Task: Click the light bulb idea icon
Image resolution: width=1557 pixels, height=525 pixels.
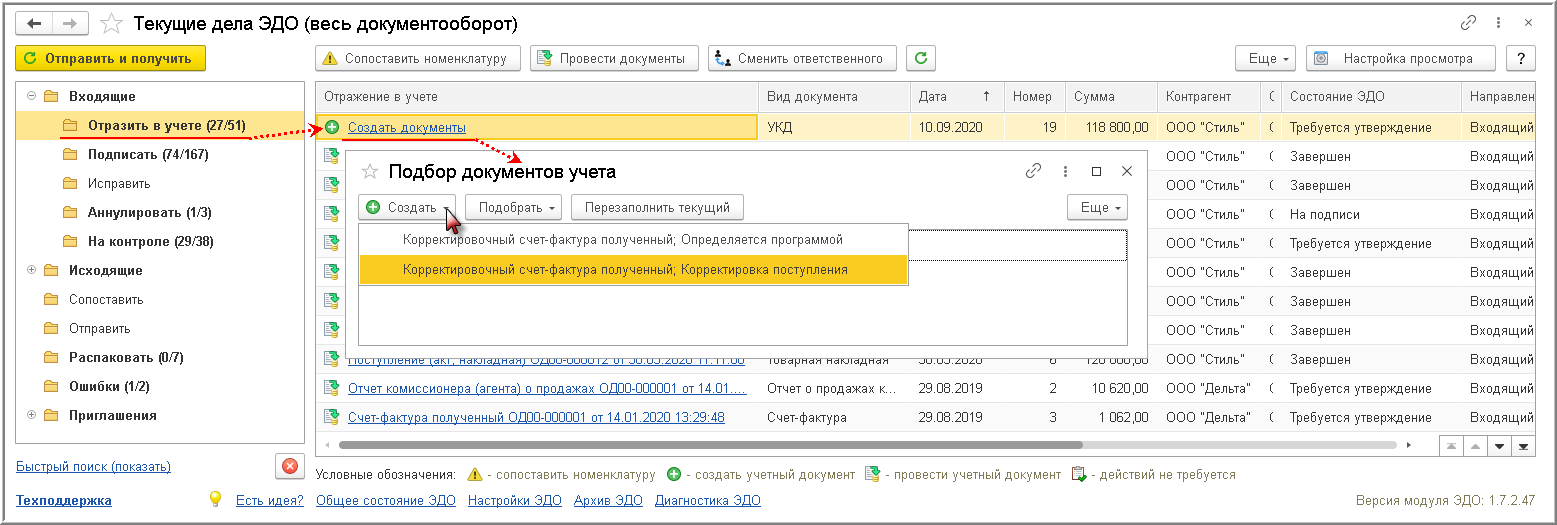Action: (214, 499)
